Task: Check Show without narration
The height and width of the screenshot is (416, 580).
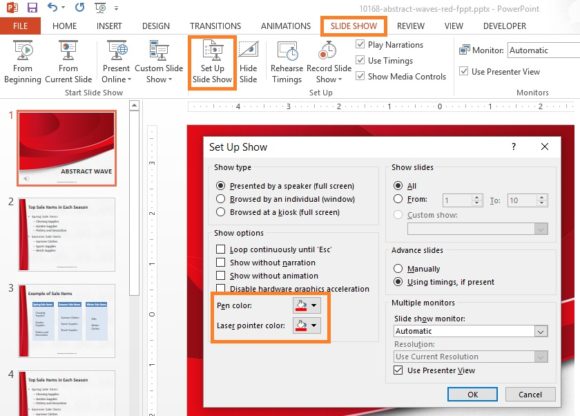Action: point(220,263)
